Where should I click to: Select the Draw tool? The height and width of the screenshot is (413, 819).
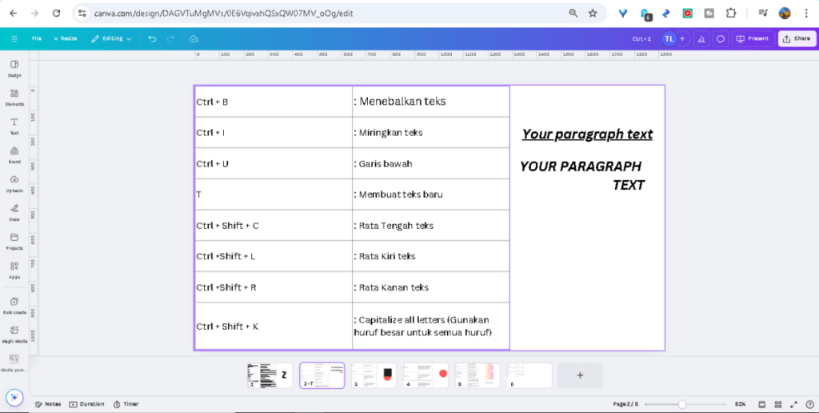click(14, 212)
